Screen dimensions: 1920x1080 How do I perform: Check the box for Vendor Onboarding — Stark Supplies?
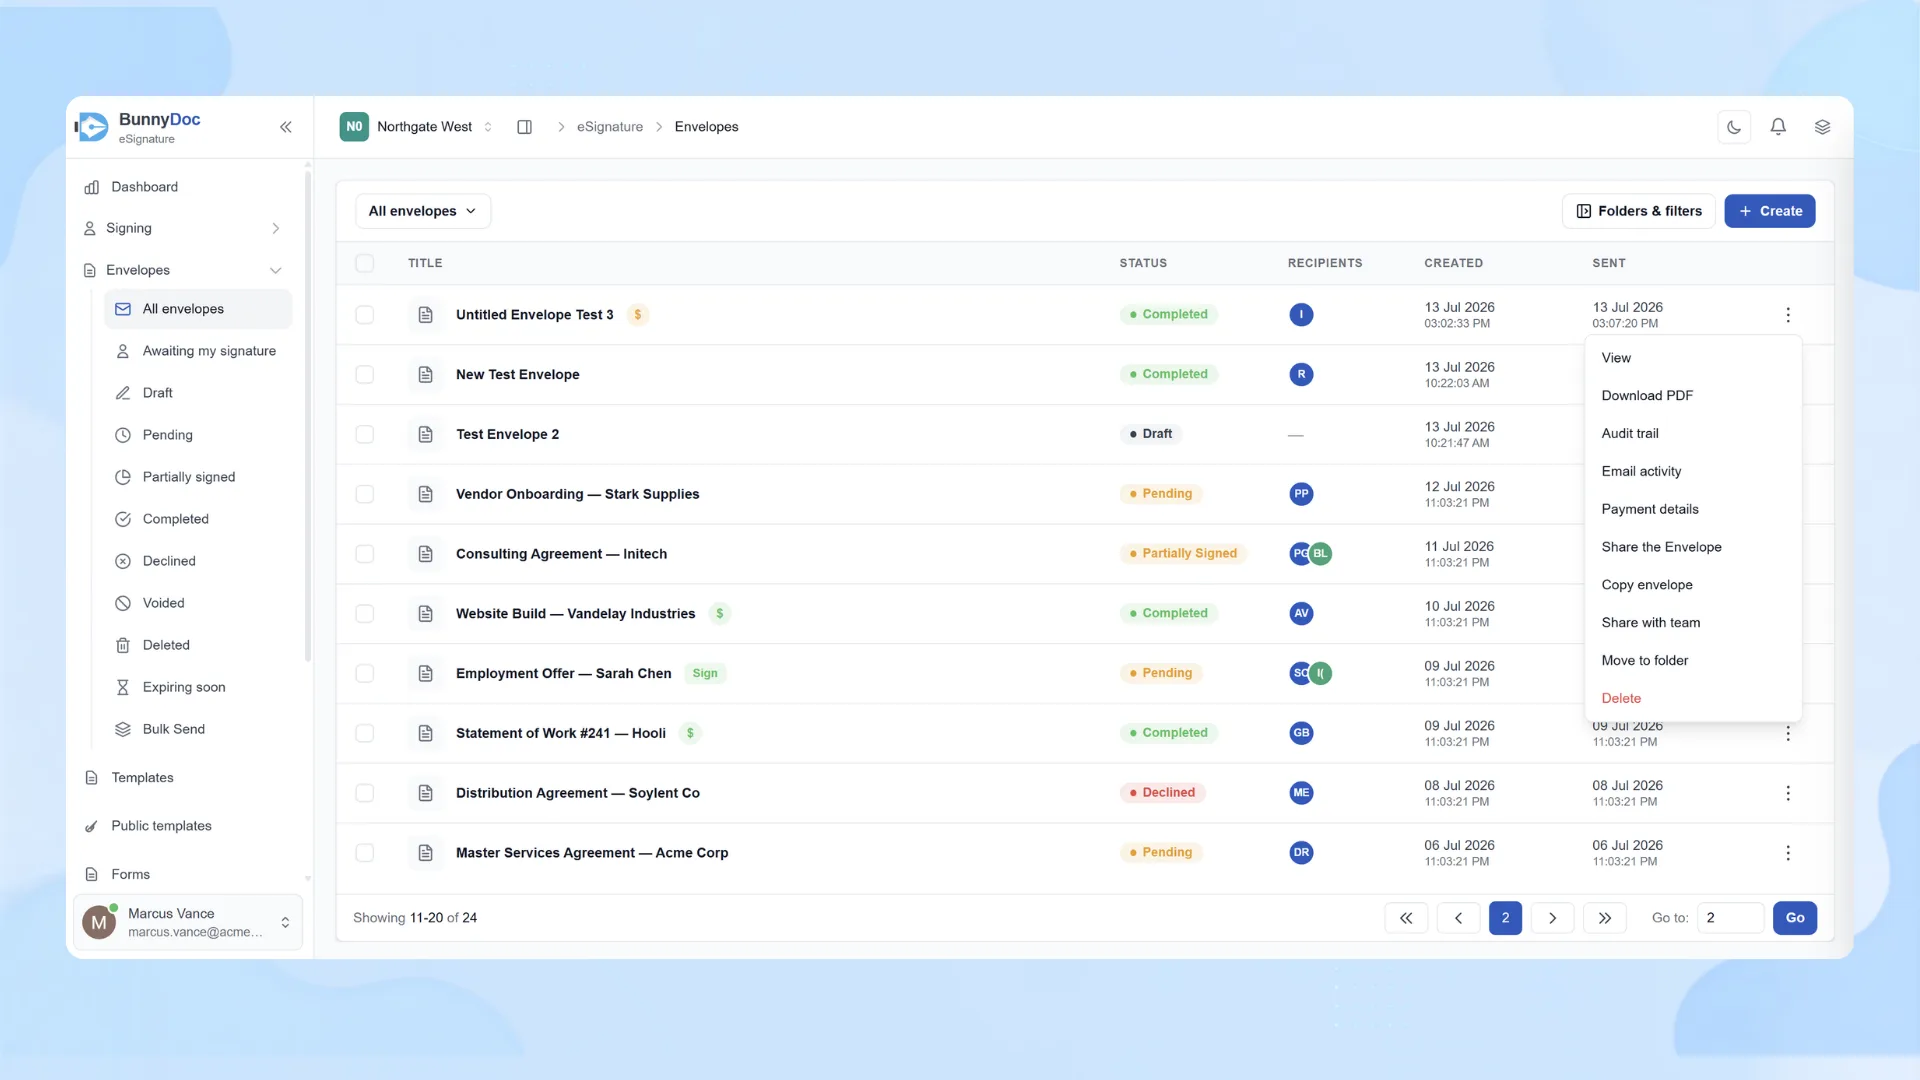[x=365, y=494]
